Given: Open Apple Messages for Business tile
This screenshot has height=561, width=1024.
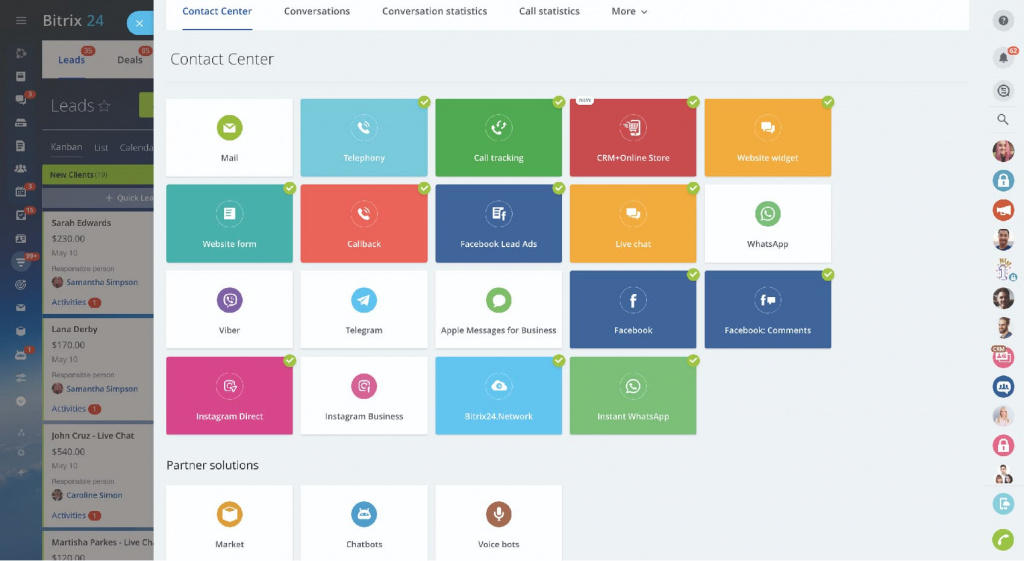Looking at the screenshot, I should coord(498,310).
